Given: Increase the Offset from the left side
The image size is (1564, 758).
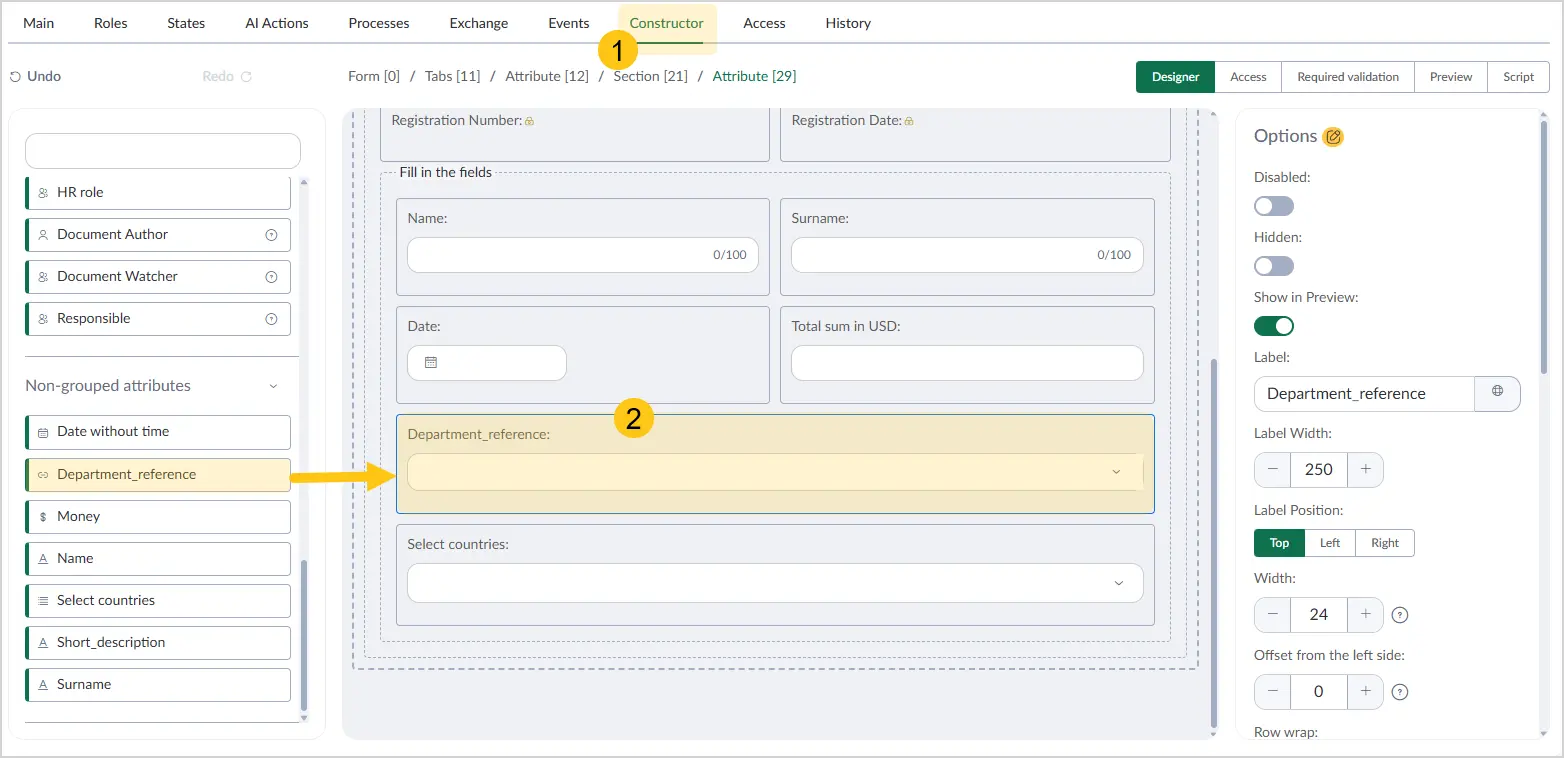Looking at the screenshot, I should (1365, 691).
